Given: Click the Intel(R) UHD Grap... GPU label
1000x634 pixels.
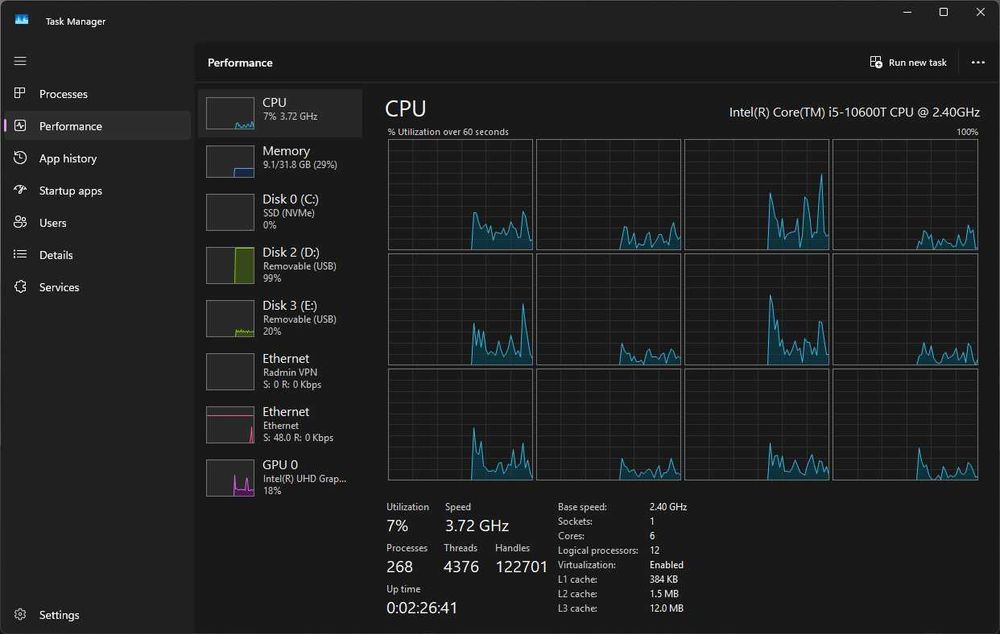Looking at the screenshot, I should tap(305, 478).
